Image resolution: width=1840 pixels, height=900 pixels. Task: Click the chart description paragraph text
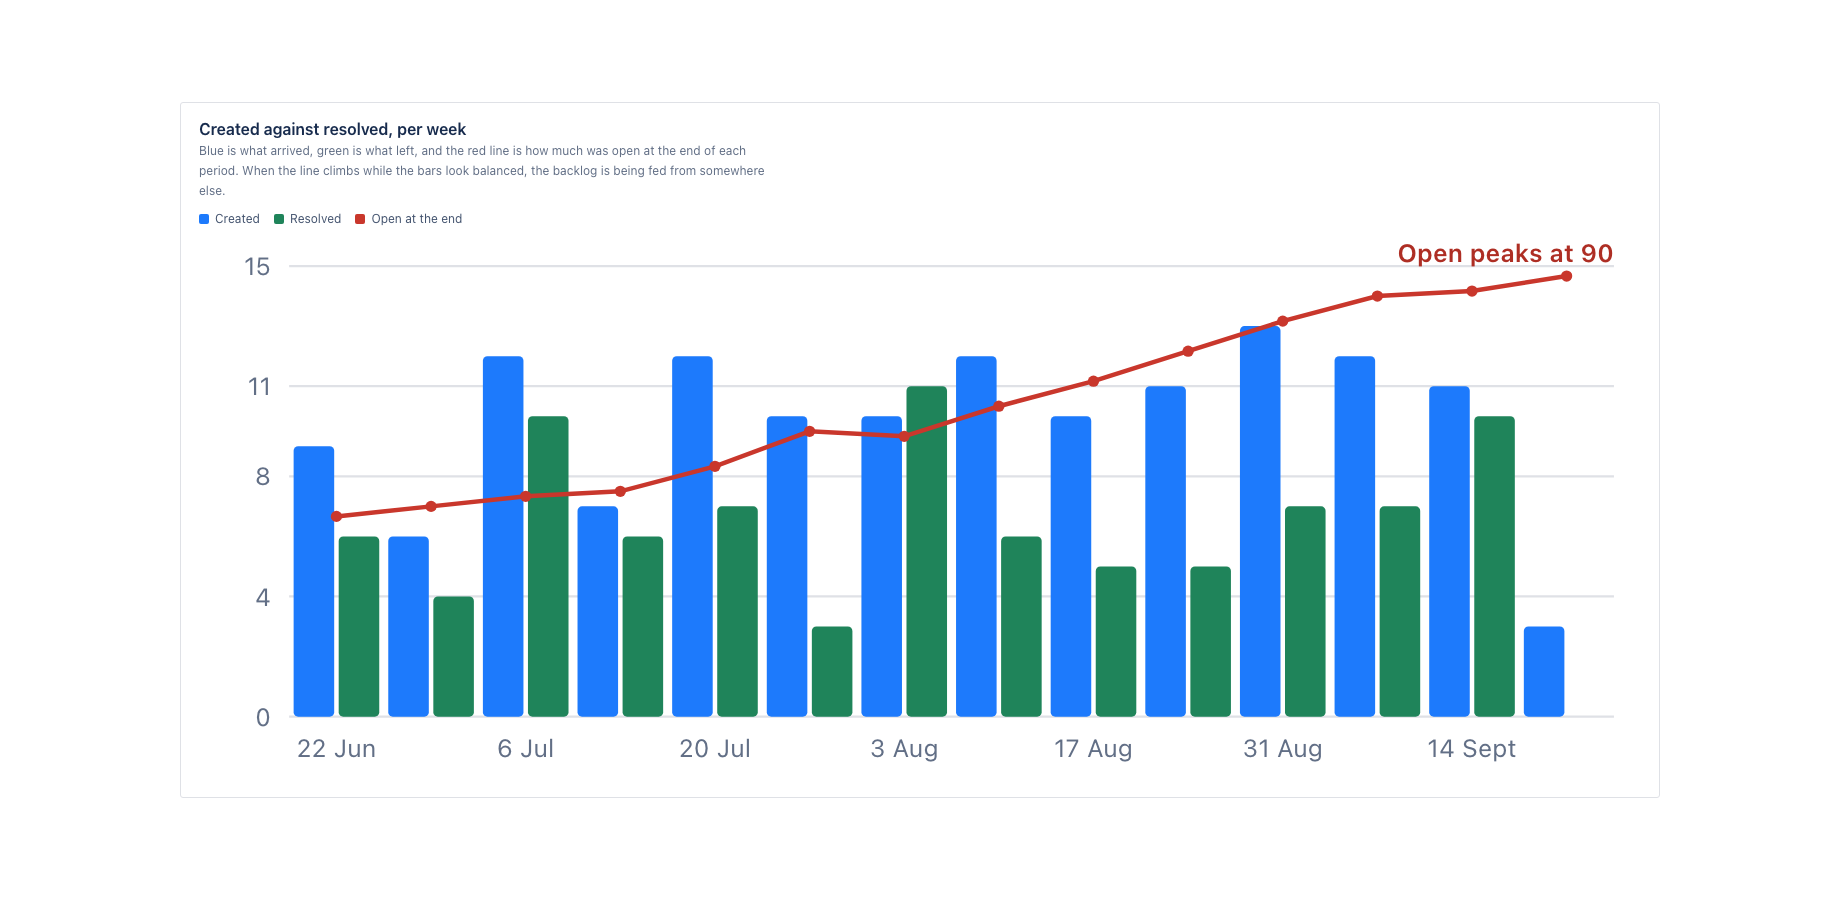pyautogui.click(x=482, y=171)
